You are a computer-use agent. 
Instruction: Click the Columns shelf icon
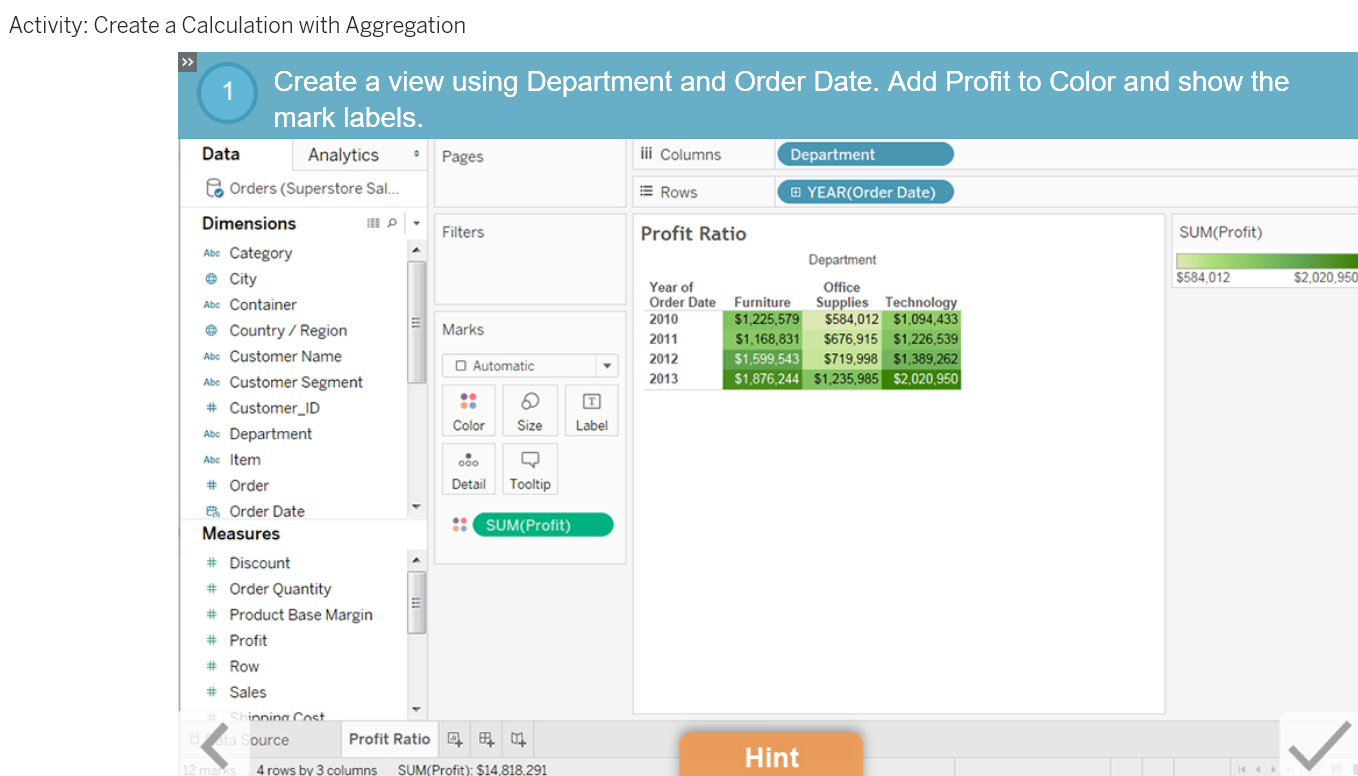coord(646,154)
